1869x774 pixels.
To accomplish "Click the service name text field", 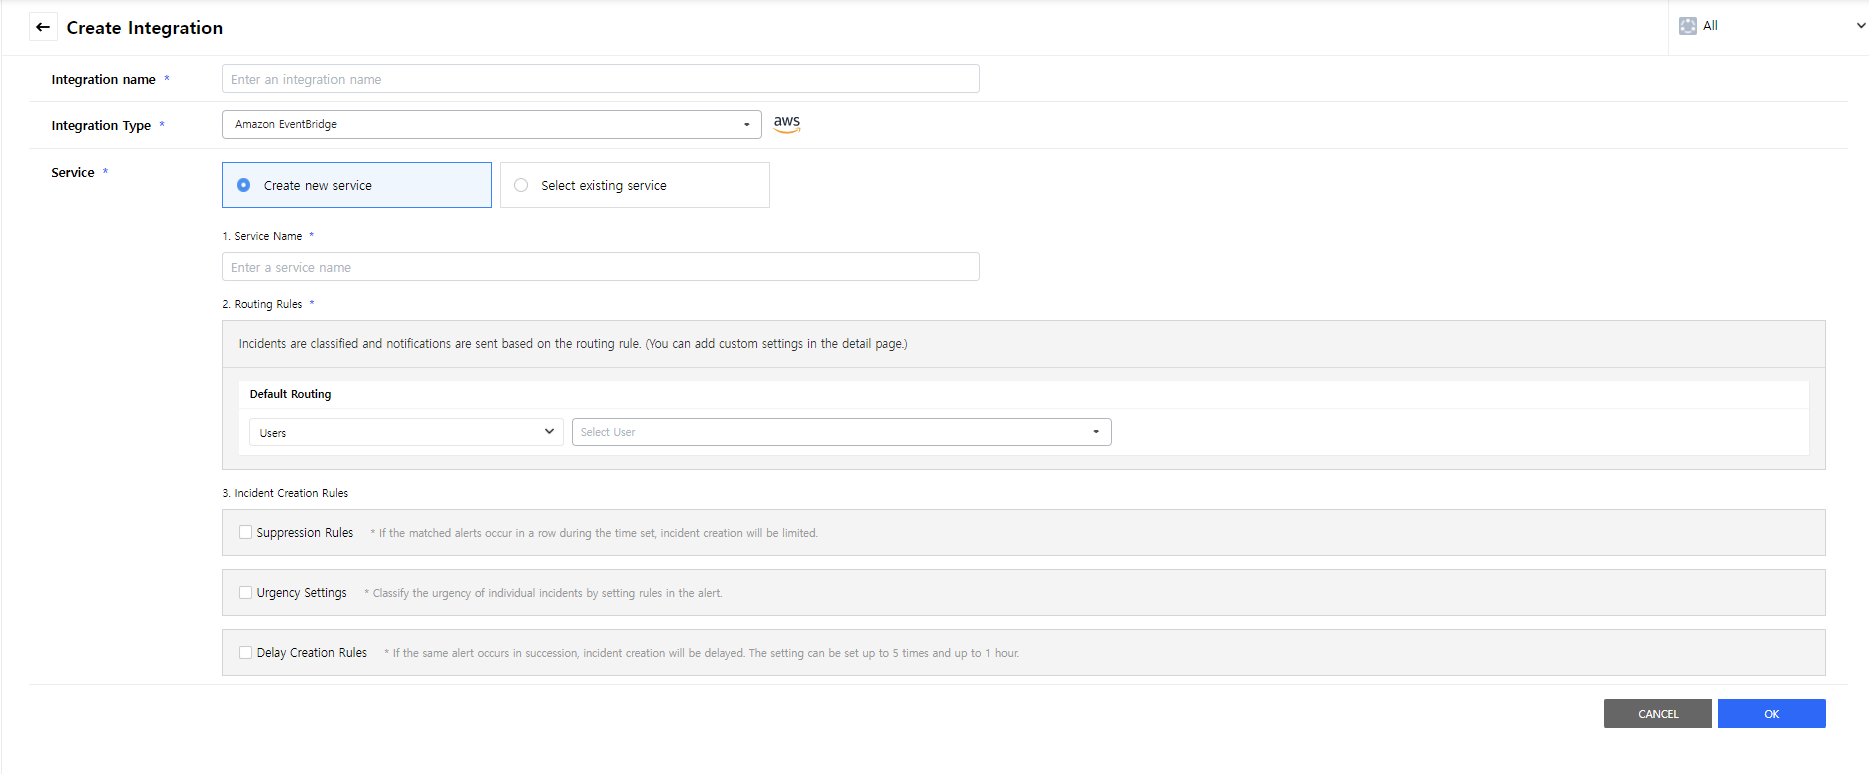I will (x=600, y=267).
